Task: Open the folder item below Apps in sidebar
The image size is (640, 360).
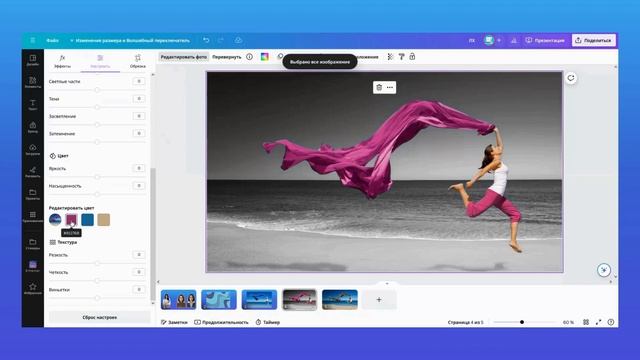Action: click(33, 244)
